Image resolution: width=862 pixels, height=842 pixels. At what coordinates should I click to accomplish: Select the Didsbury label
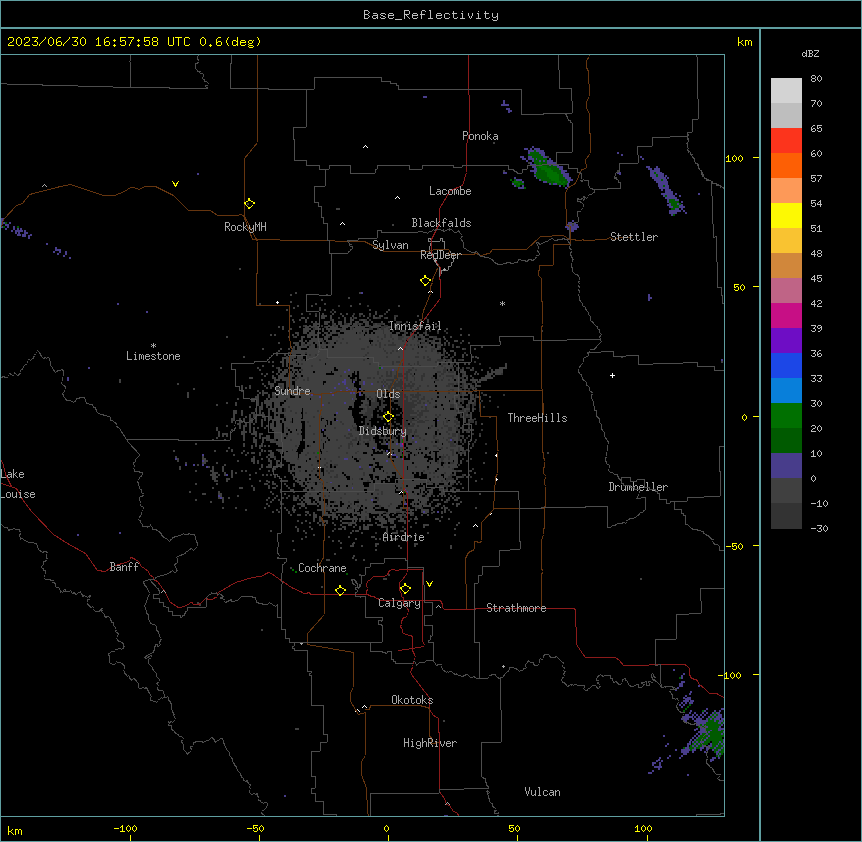383,431
